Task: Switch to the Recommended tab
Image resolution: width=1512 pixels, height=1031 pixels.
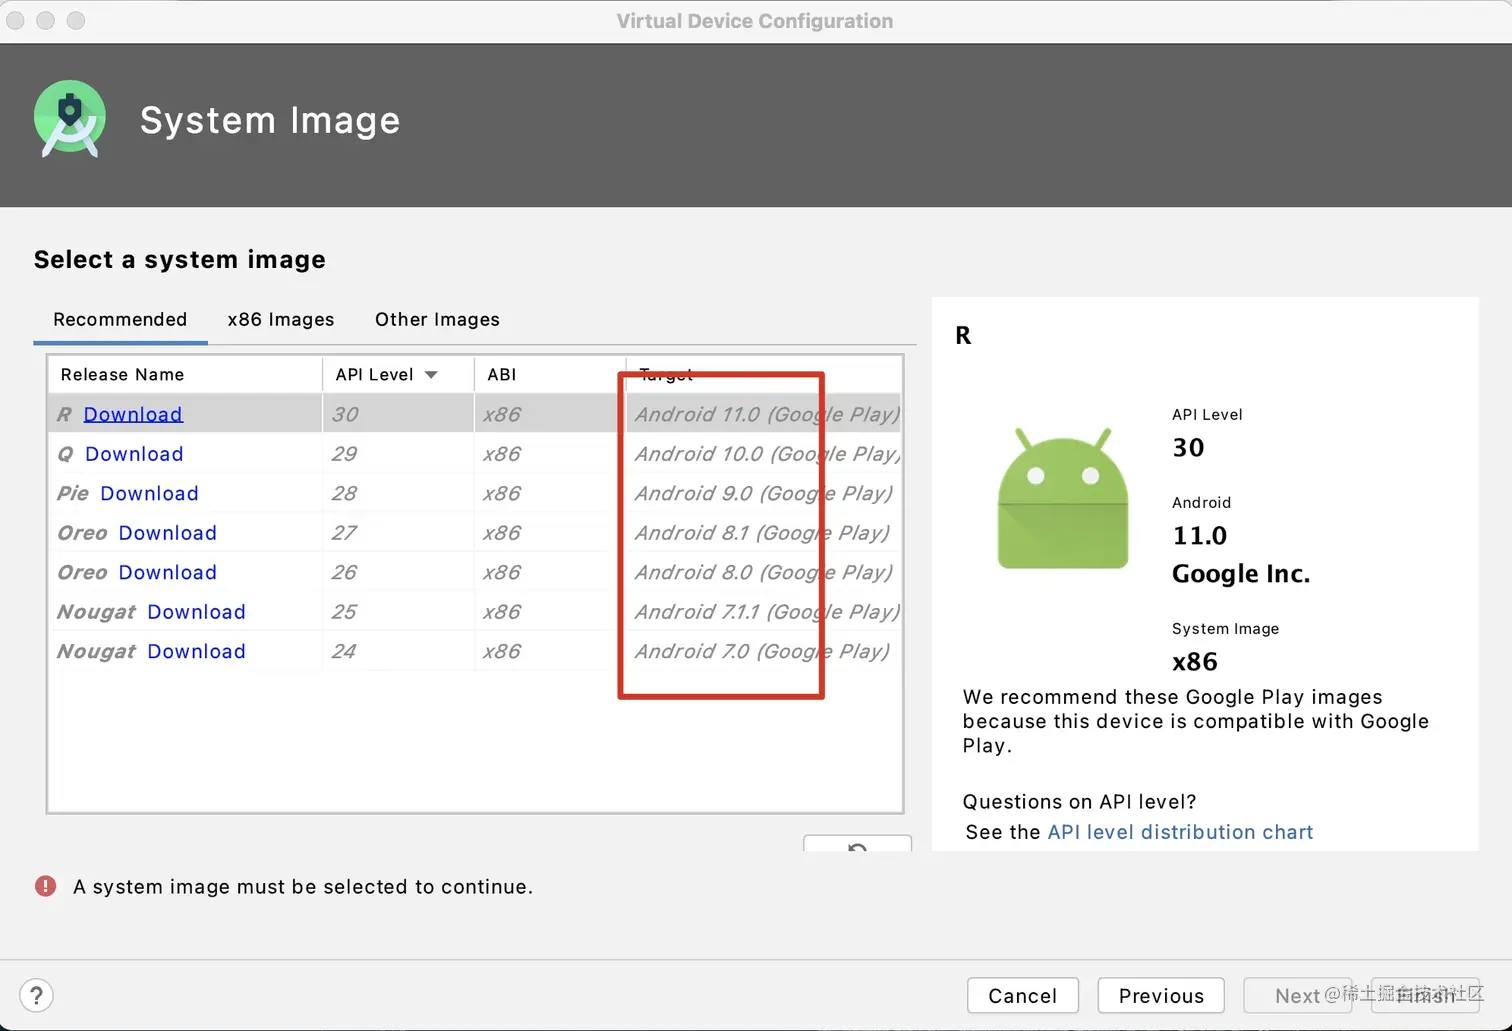Action: [x=120, y=320]
